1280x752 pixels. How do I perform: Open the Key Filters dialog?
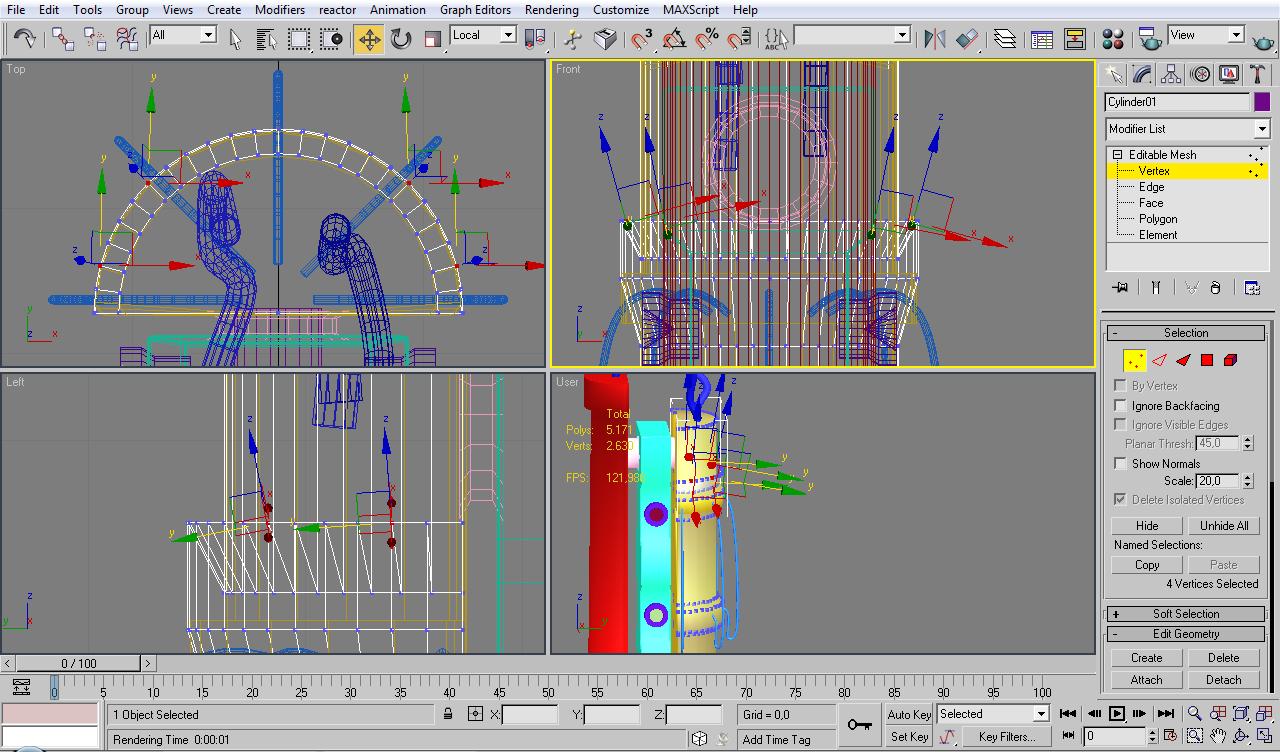click(x=1007, y=737)
